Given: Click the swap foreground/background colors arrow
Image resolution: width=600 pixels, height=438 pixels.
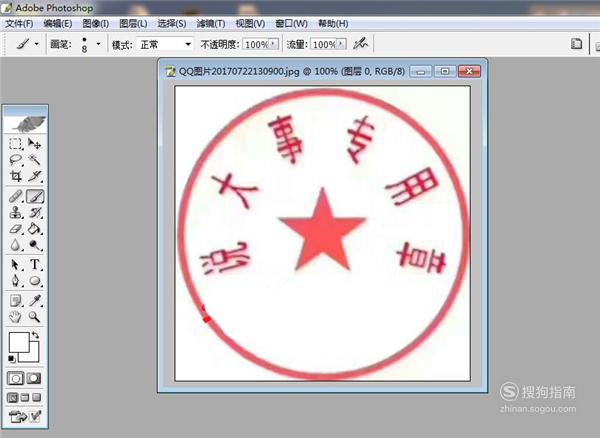Looking at the screenshot, I should click(37, 336).
